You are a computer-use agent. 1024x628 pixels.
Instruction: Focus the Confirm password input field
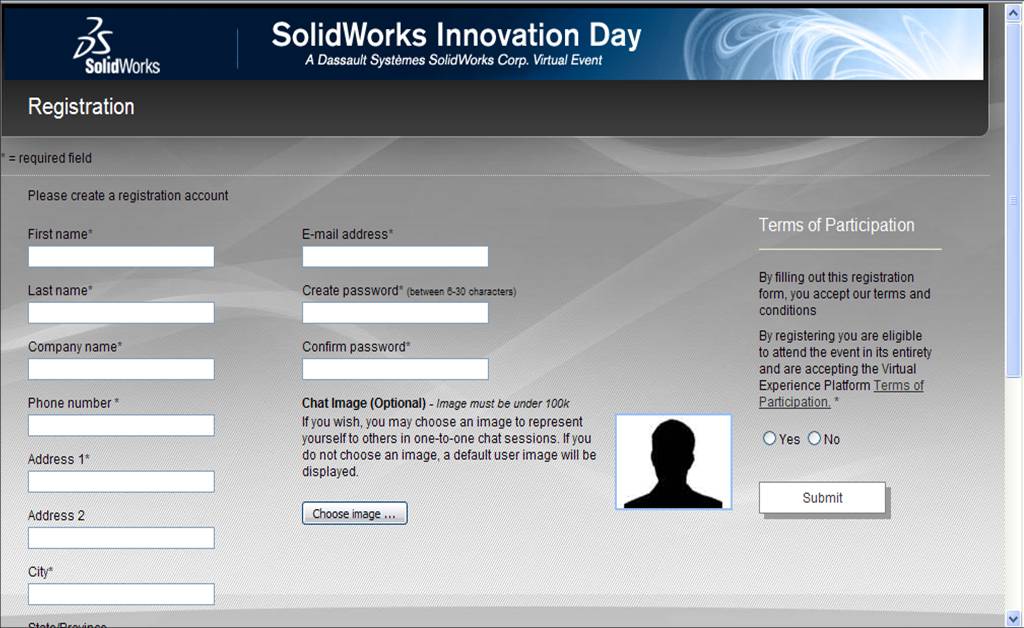pos(395,369)
